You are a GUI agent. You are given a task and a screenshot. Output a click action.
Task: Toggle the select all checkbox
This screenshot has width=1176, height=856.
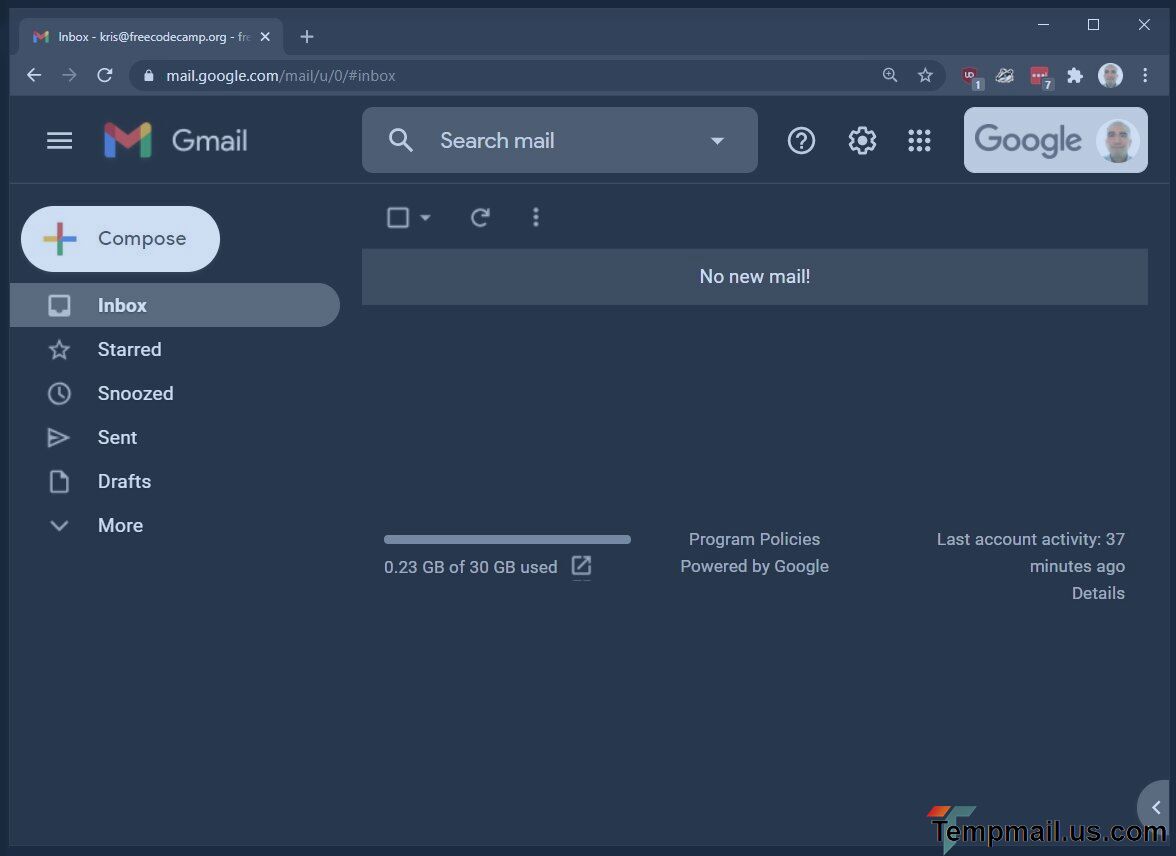tap(398, 217)
